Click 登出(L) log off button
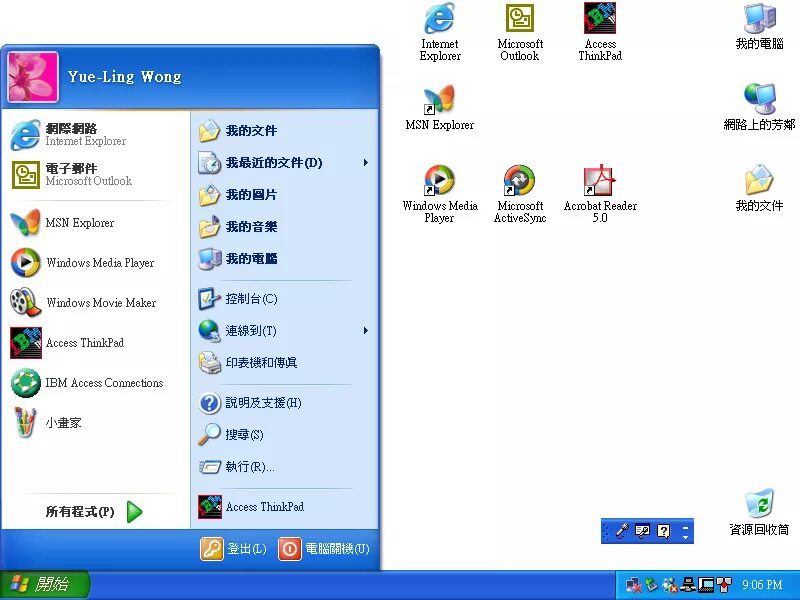800x600 pixels. (x=233, y=549)
